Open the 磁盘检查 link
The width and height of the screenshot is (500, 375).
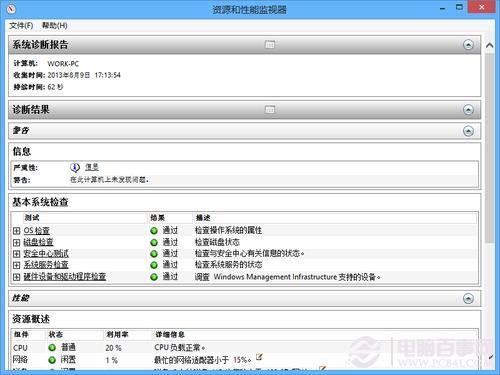[38, 242]
